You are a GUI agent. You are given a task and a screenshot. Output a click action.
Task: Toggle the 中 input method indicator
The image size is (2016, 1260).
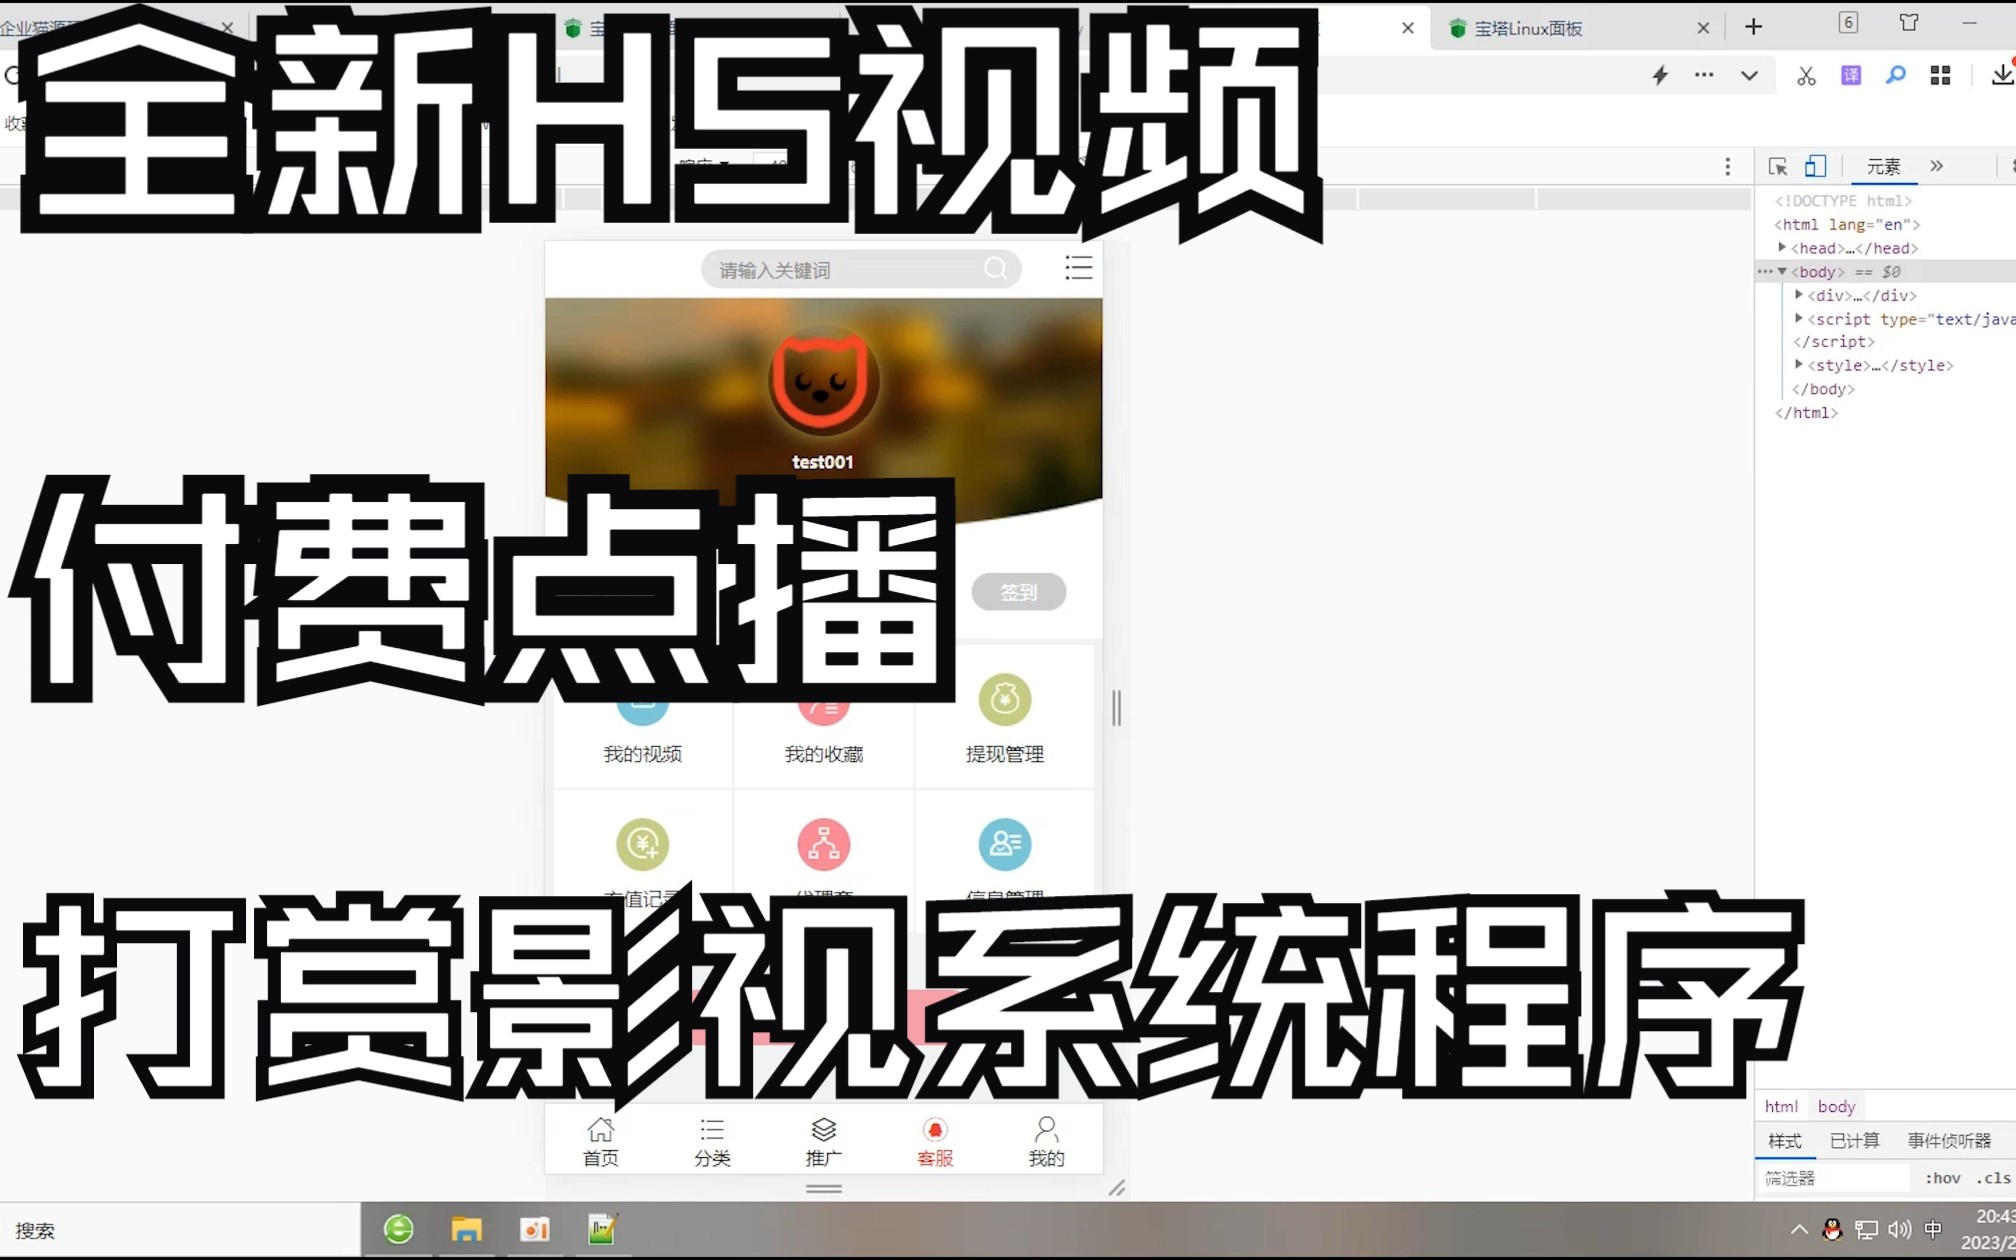click(1933, 1229)
